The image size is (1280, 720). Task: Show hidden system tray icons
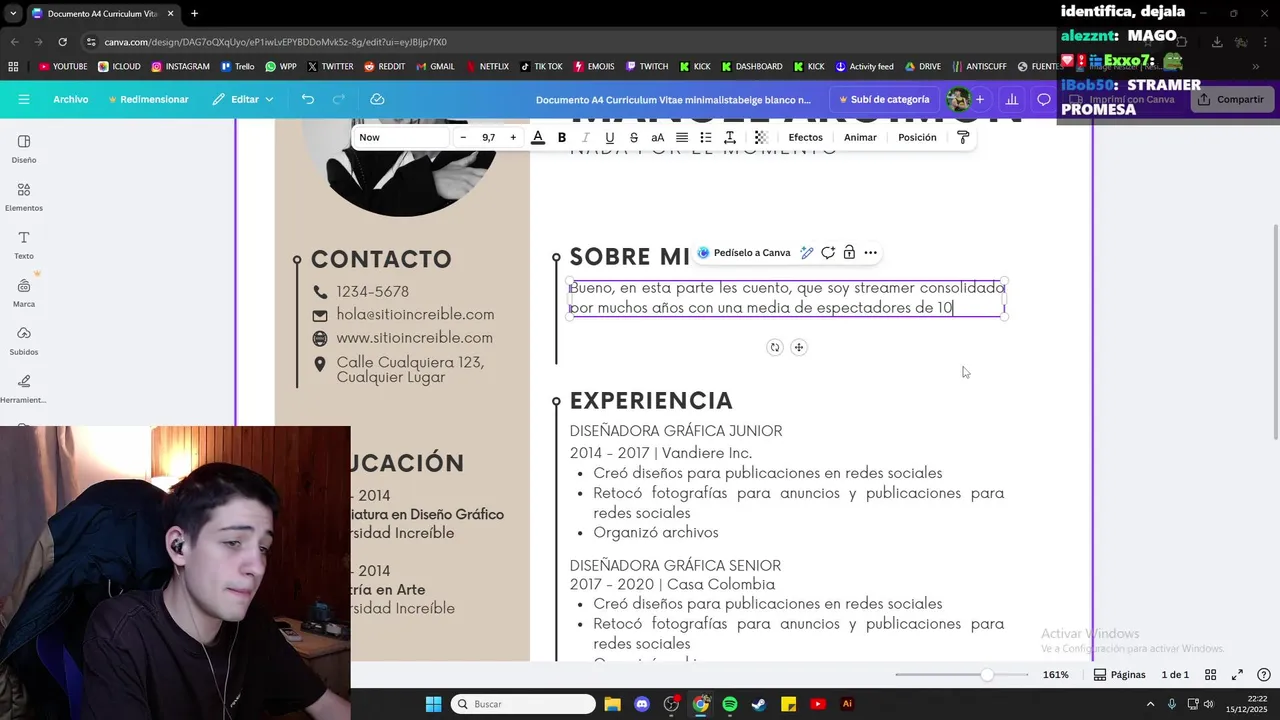[1151, 704]
